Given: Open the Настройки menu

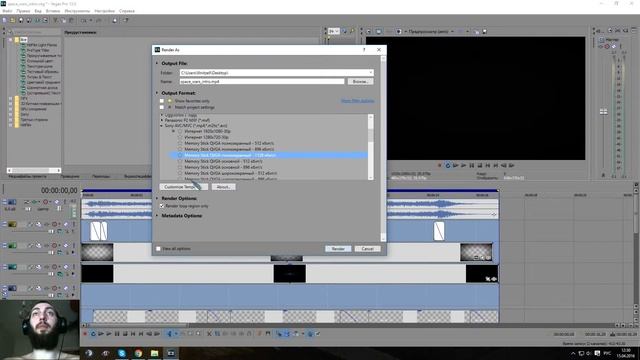Looking at the screenshot, I should click(104, 11).
